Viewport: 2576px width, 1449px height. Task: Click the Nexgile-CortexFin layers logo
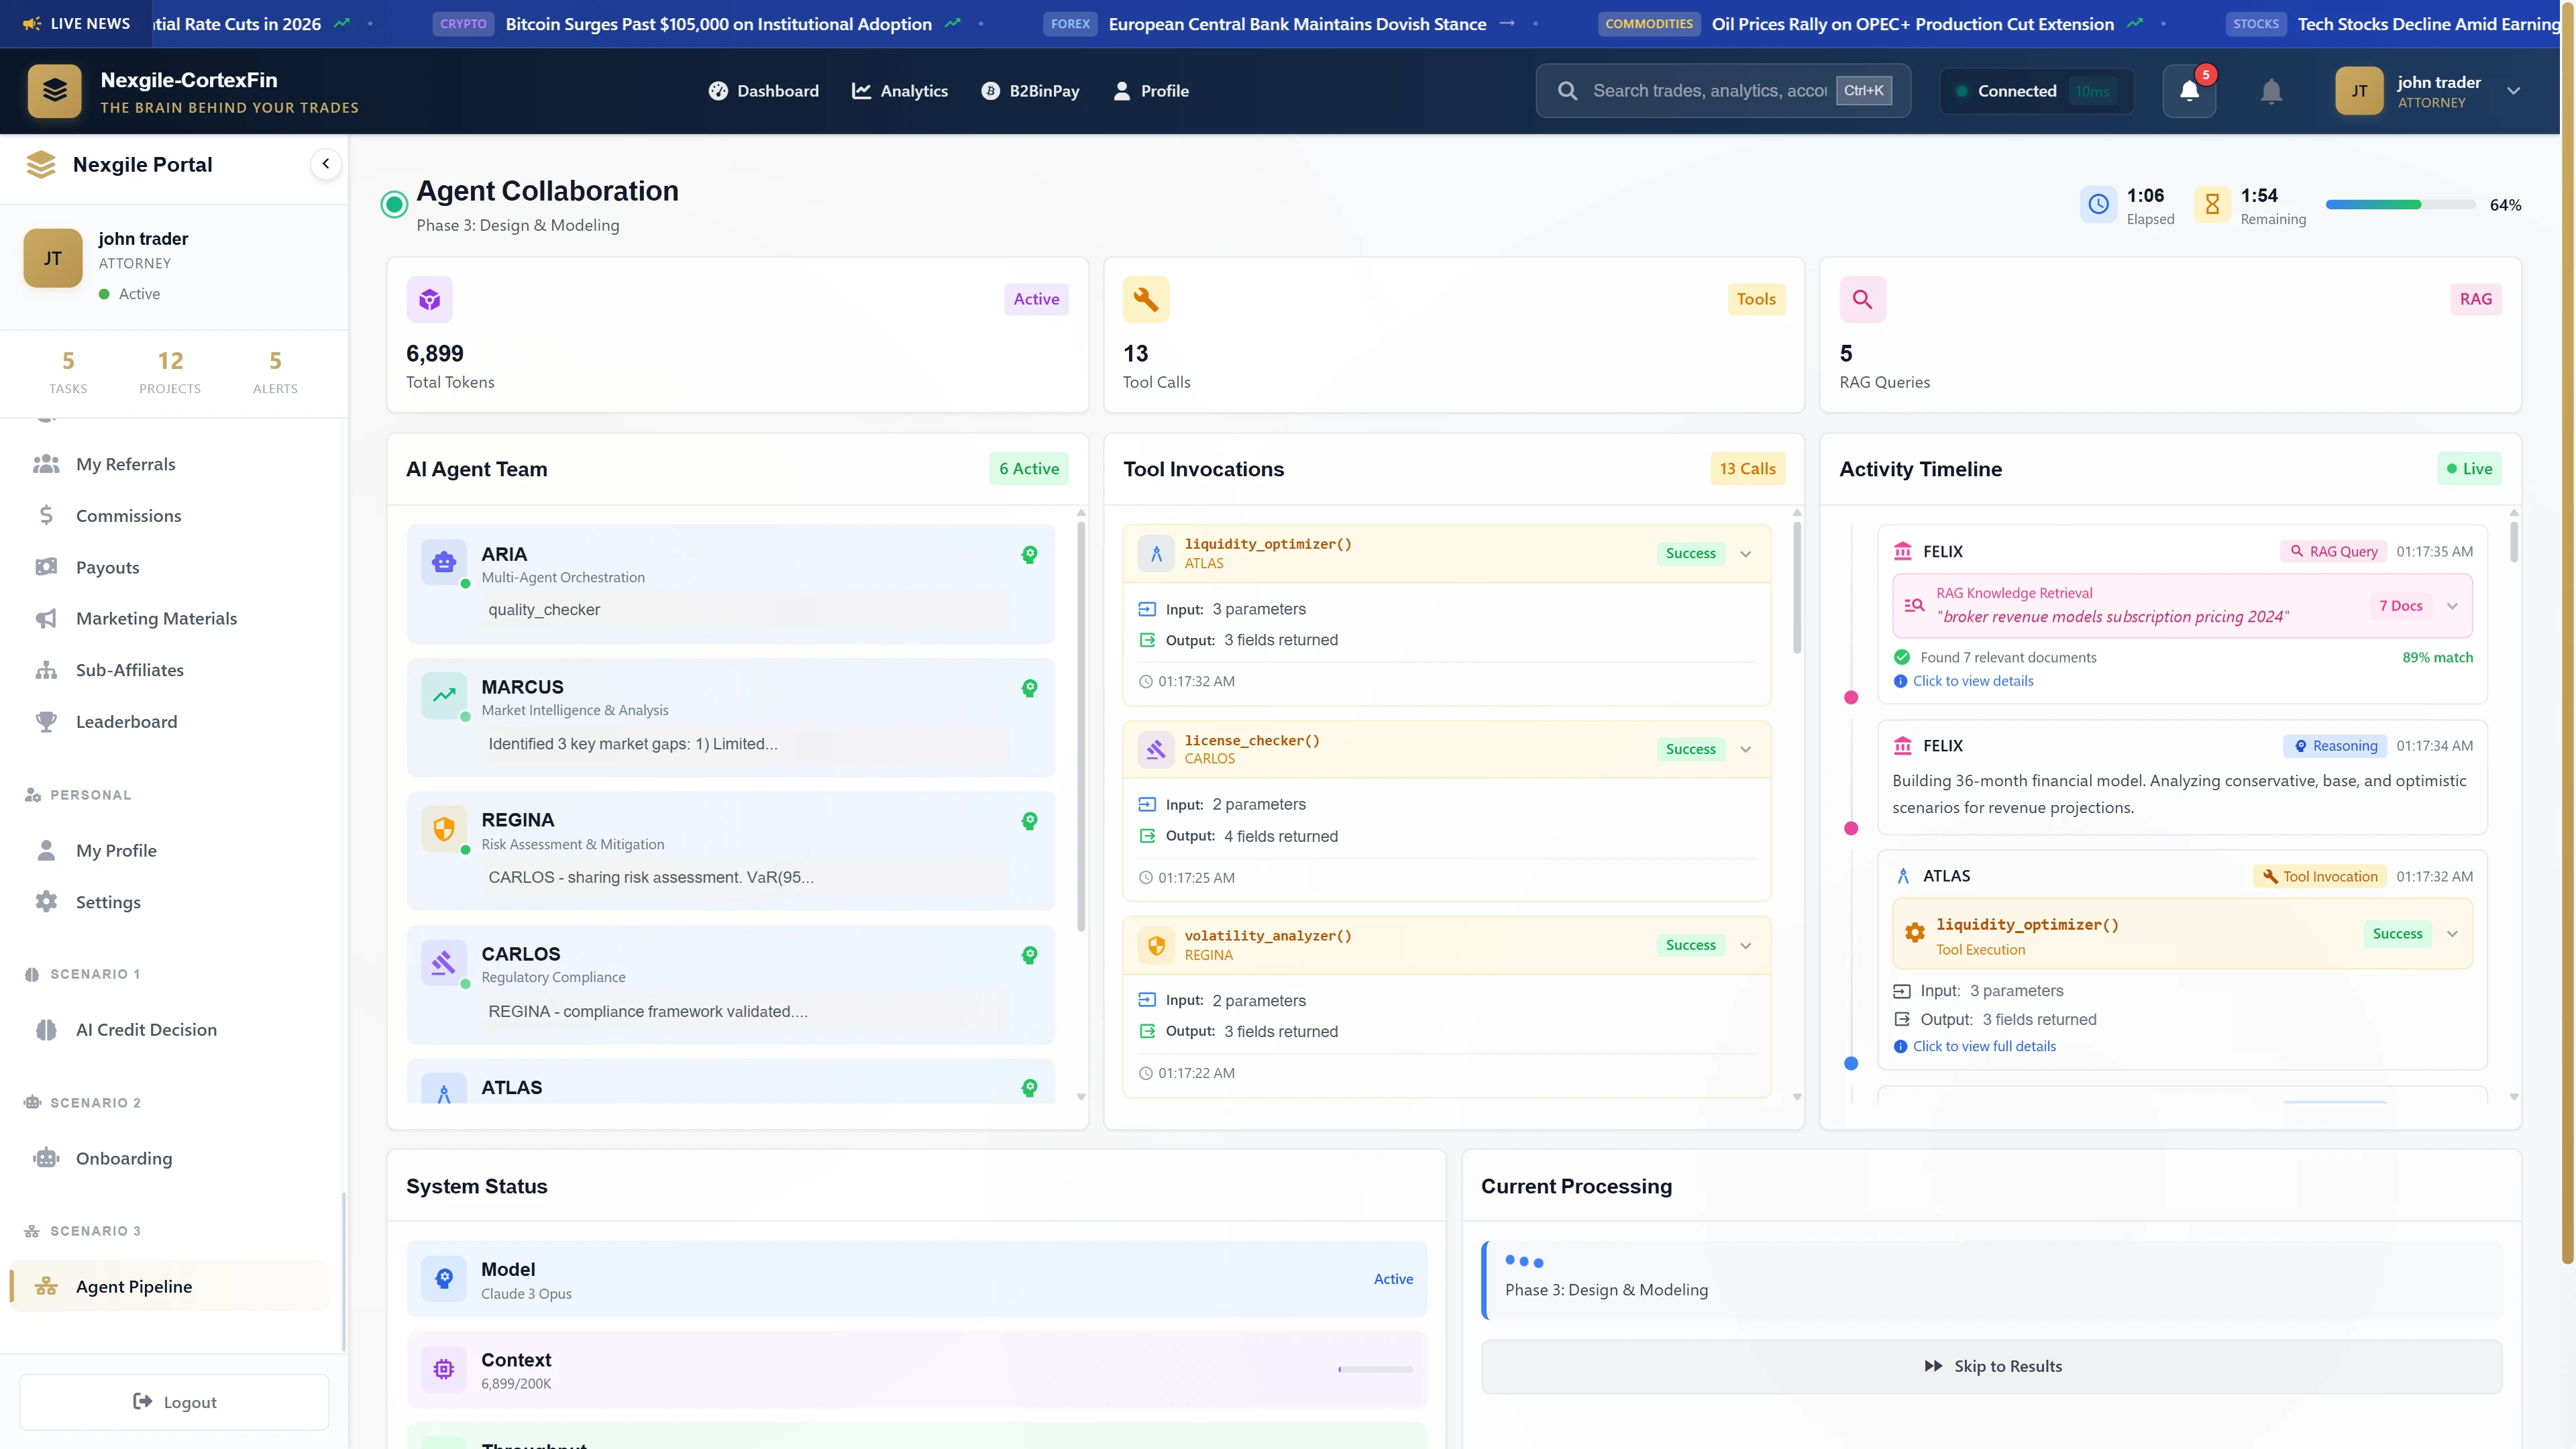[x=54, y=91]
